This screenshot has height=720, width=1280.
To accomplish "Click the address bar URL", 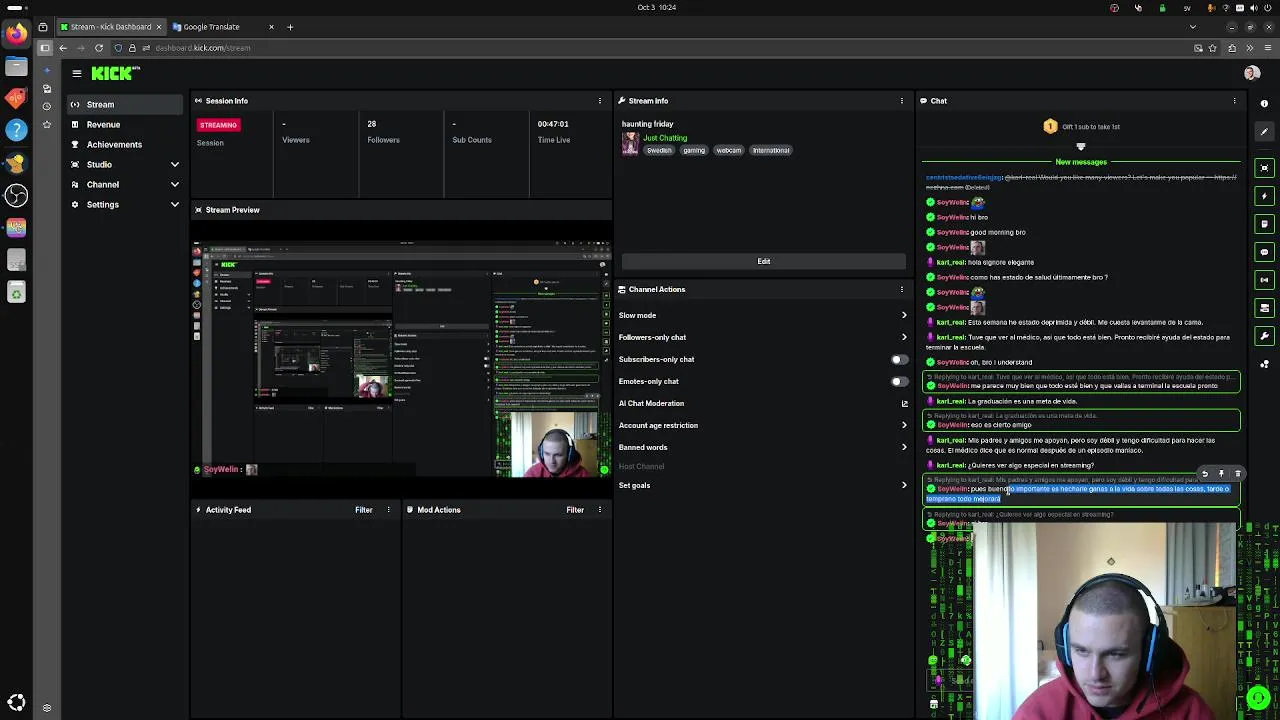I will pos(203,48).
